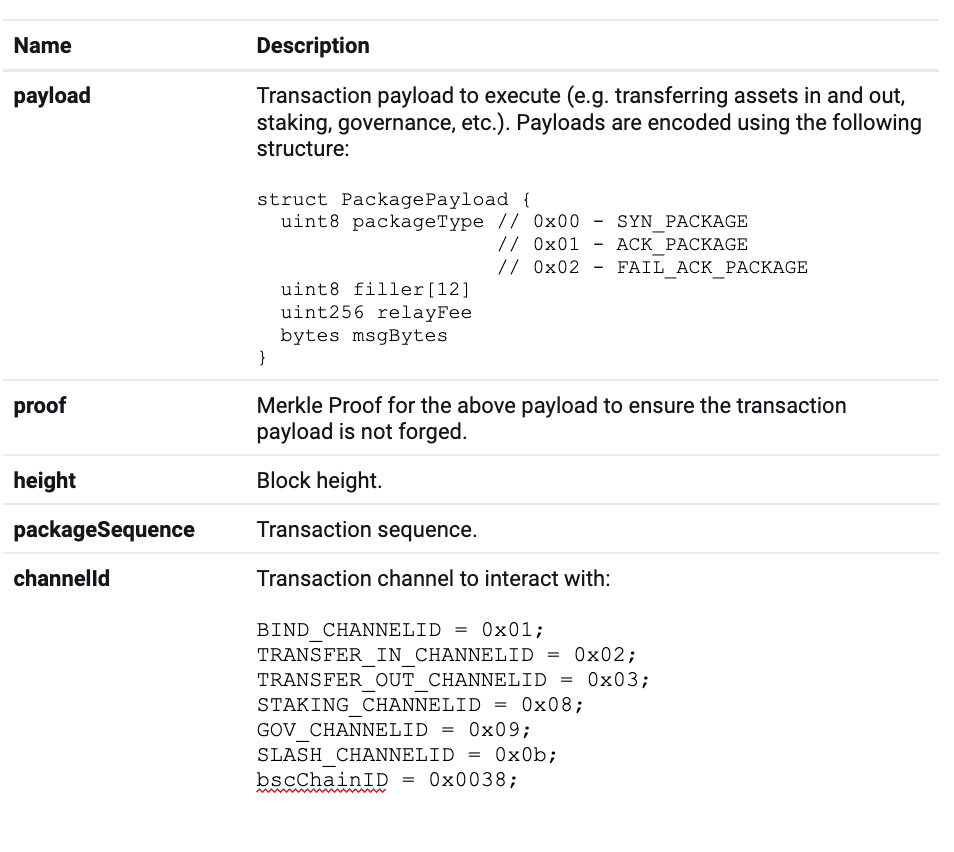
Task: Click the Merkle Proof description text
Action: [551, 419]
